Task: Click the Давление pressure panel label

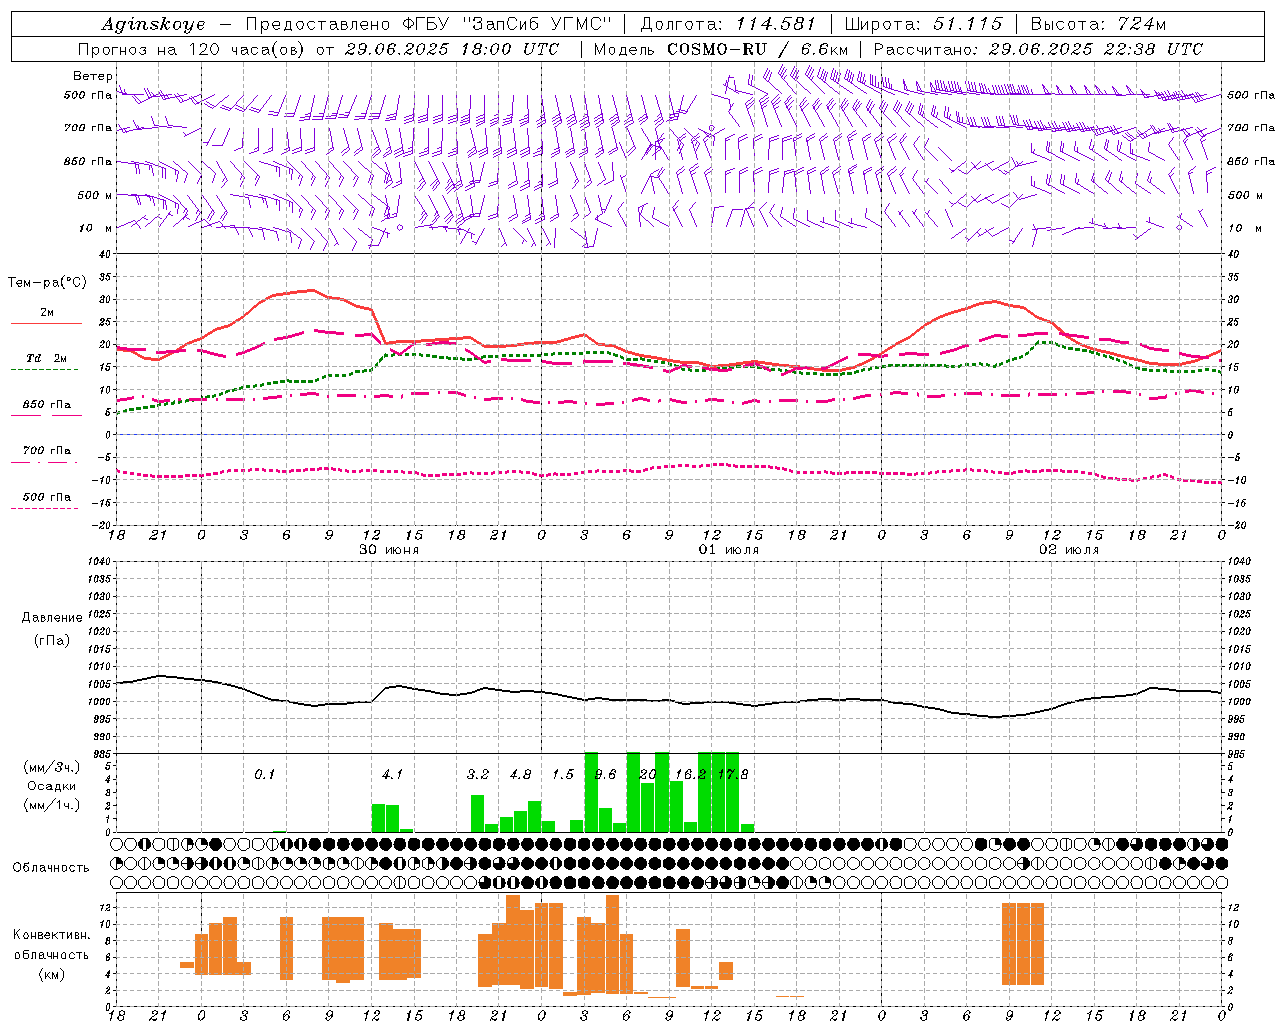Action: pos(52,618)
